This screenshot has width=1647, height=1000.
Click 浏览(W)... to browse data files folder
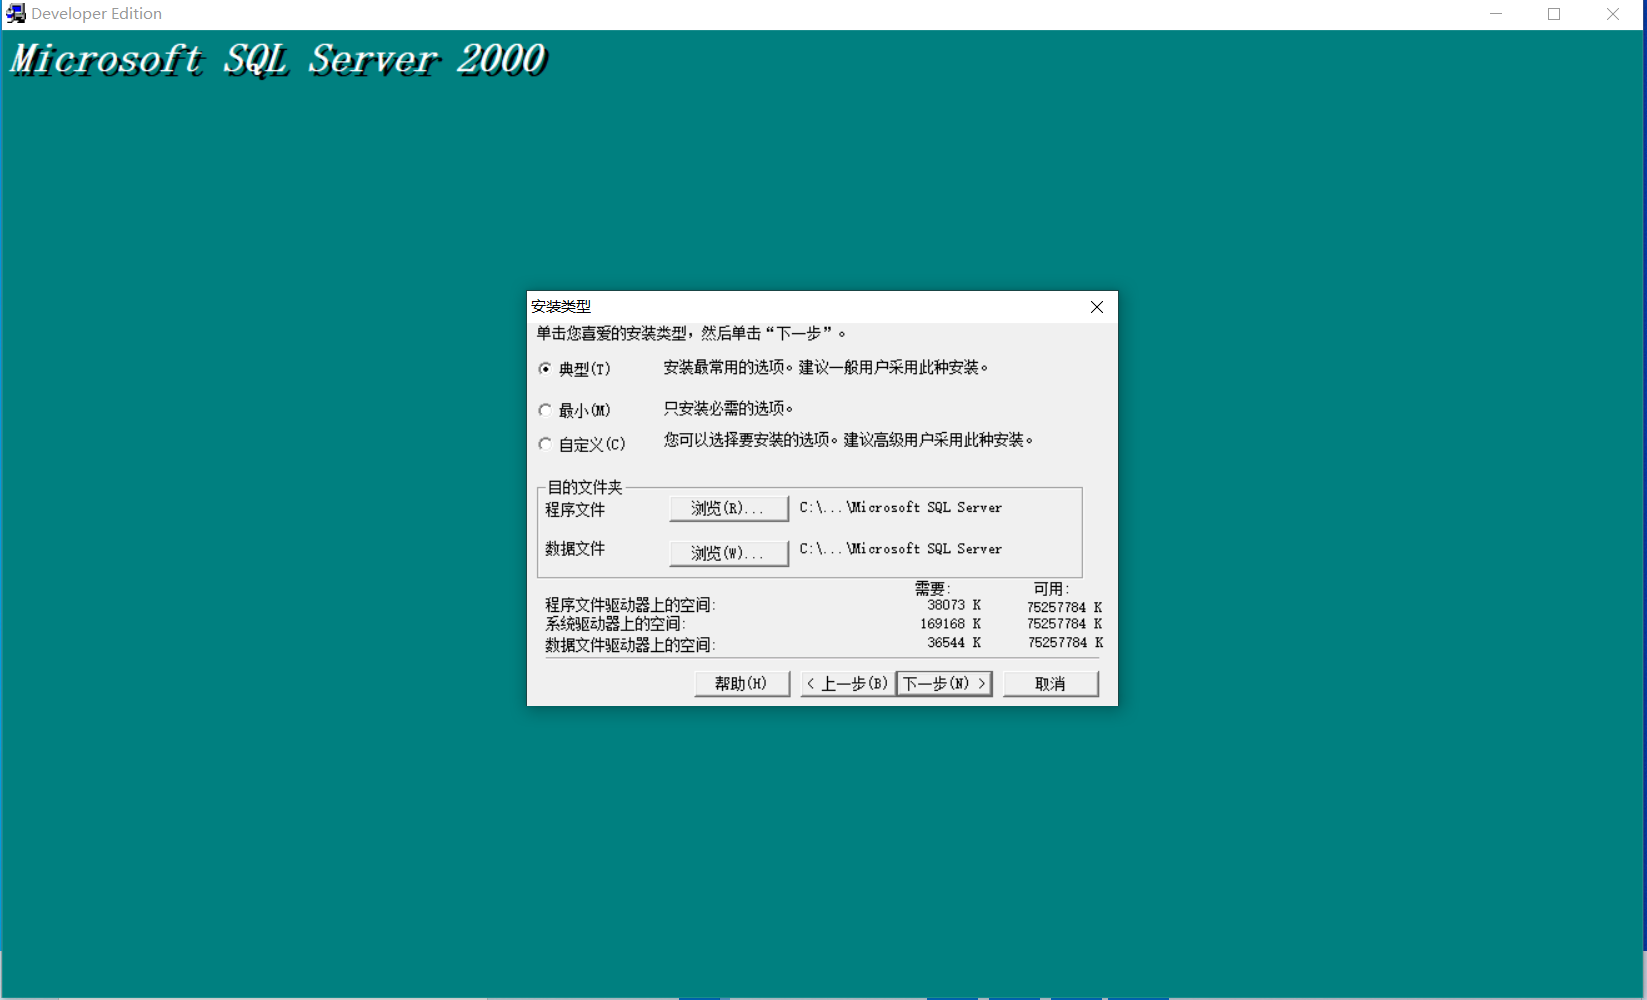point(728,553)
